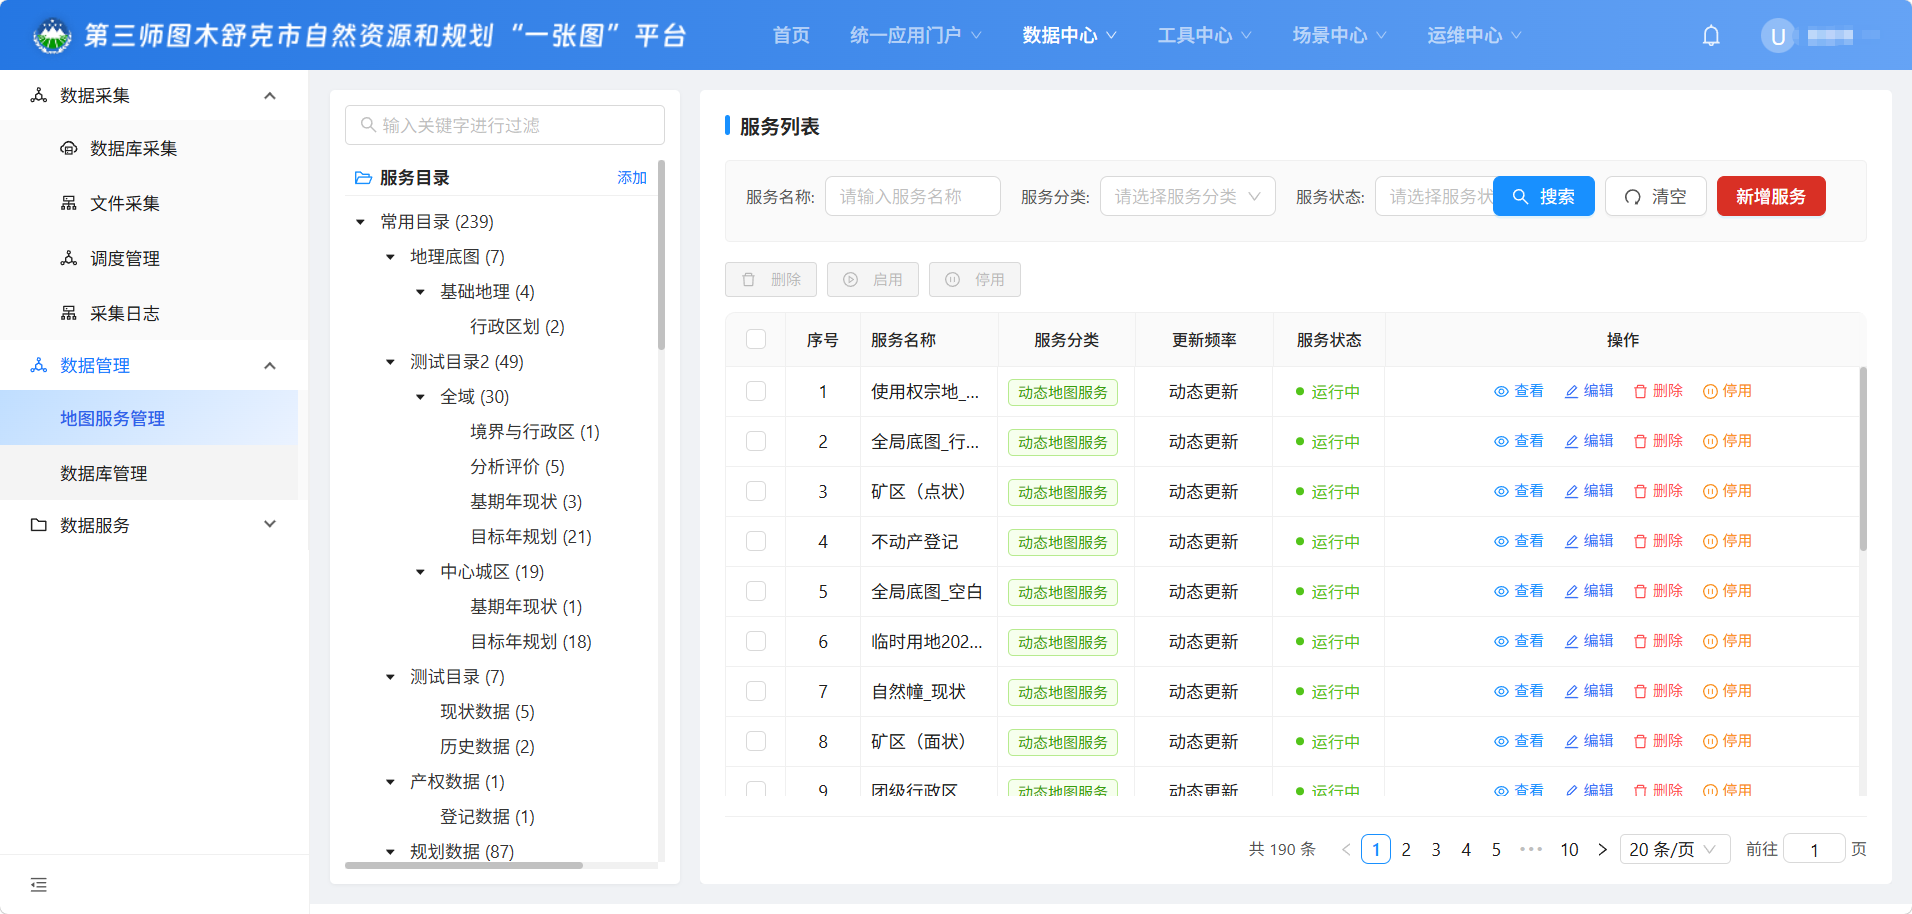Check the row 3 矿区（点状） checkbox
The height and width of the screenshot is (914, 1912).
tap(756, 491)
